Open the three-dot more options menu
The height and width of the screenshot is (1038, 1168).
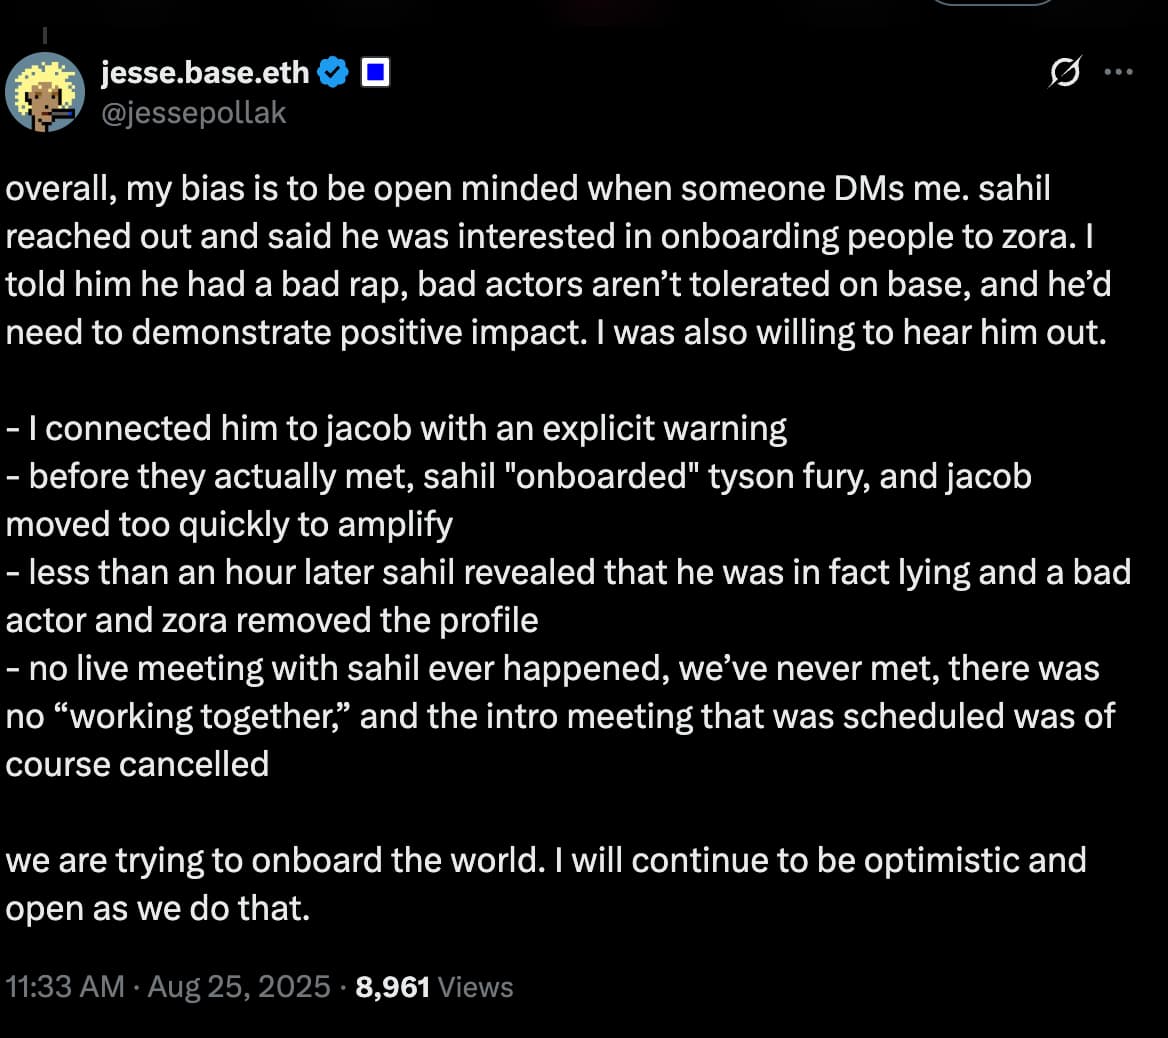tap(1118, 72)
